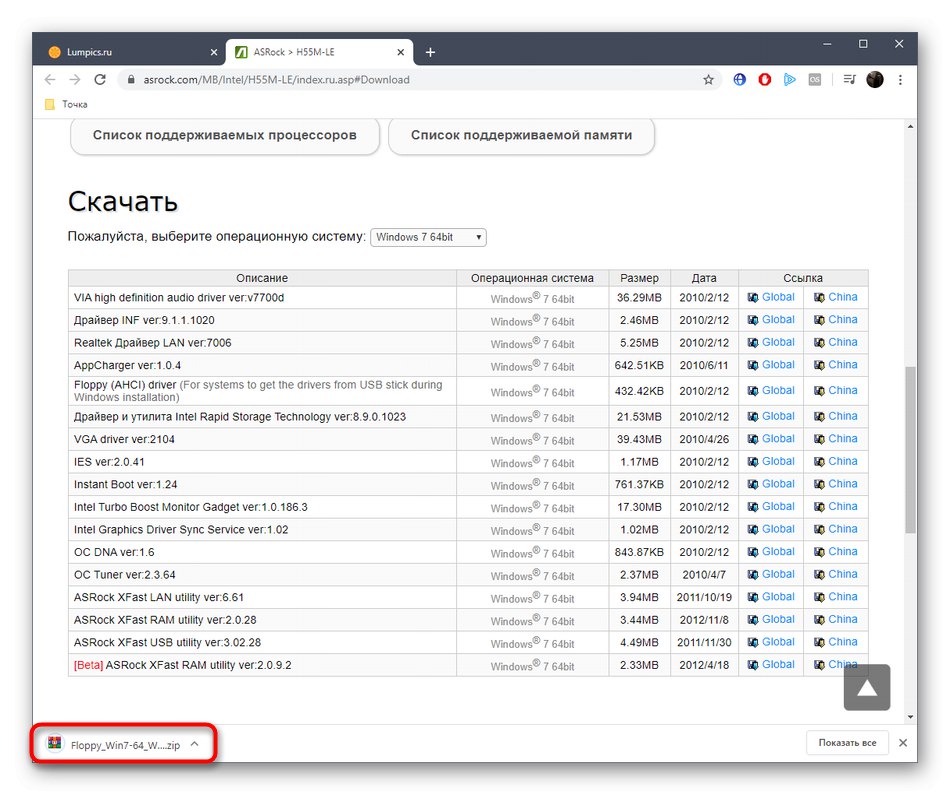Screen dimensions: 950x795
Task: Close the ASRock H55M-LE tab
Action: click(400, 52)
